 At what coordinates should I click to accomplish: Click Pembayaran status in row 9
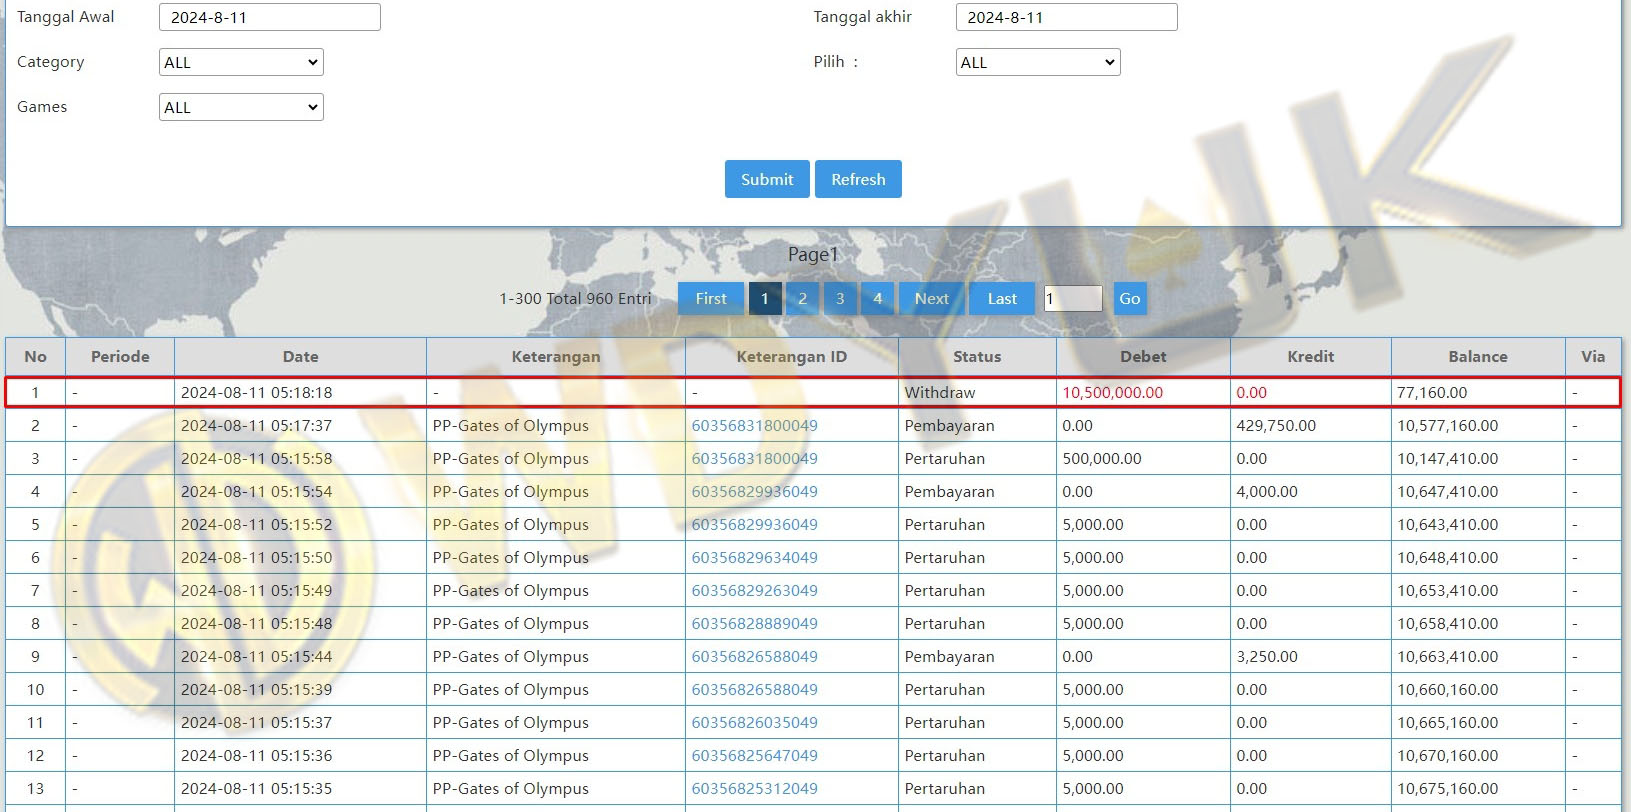click(x=949, y=656)
